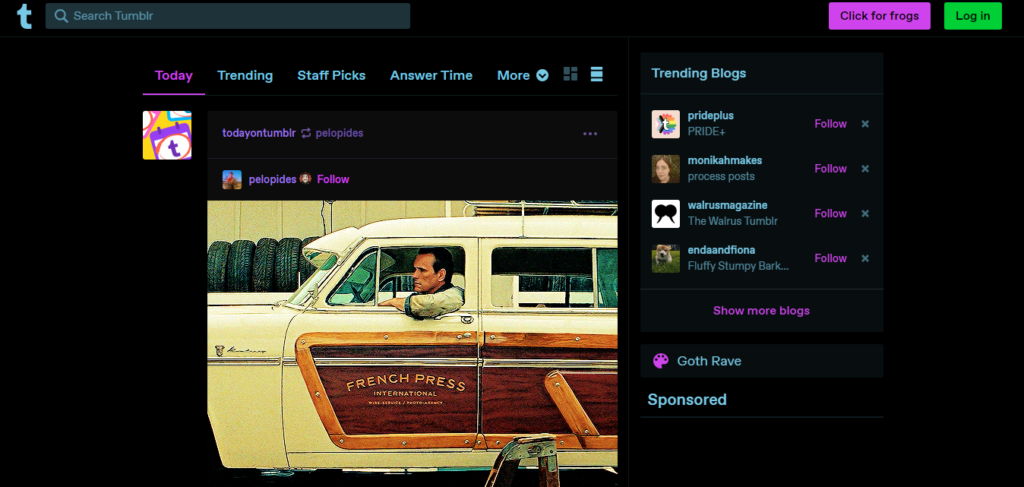Open the Tumblr logo home link
This screenshot has width=1024, height=487.
click(x=24, y=16)
